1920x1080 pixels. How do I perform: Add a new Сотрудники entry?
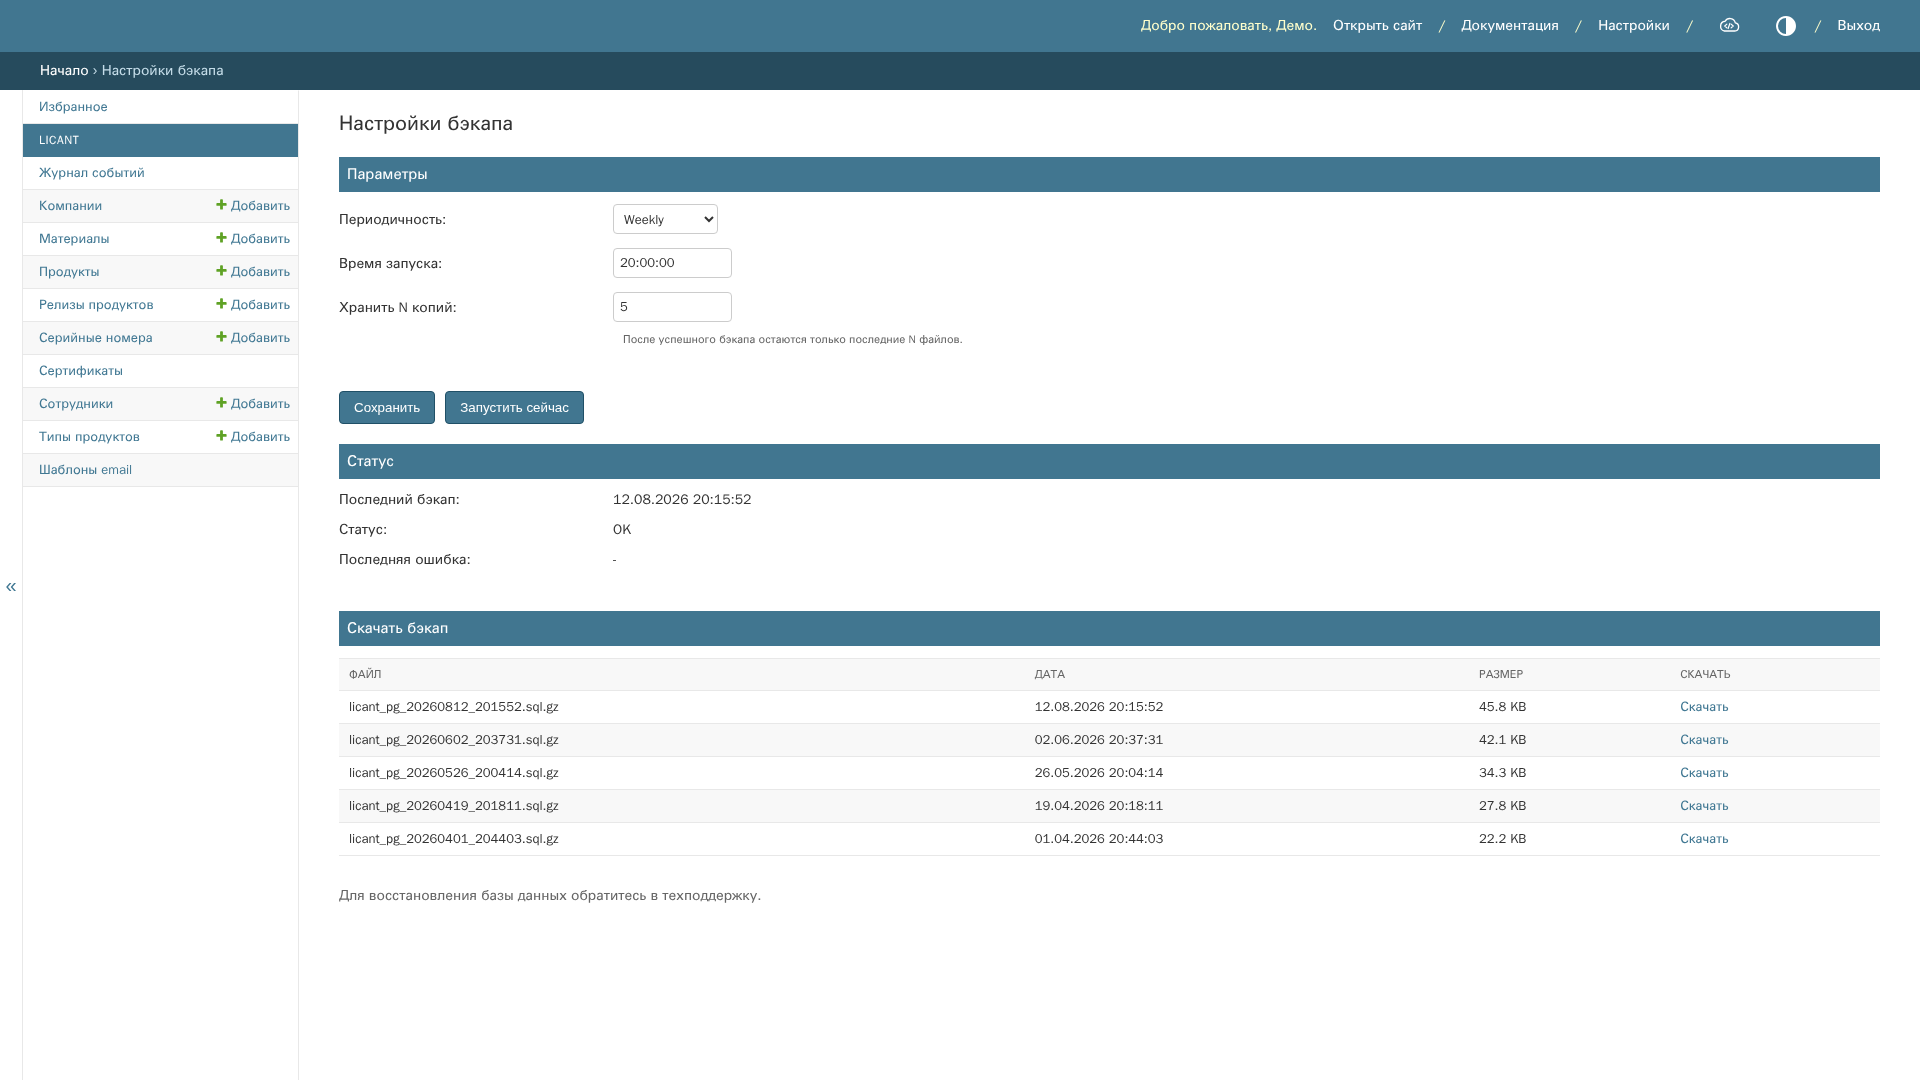[253, 404]
